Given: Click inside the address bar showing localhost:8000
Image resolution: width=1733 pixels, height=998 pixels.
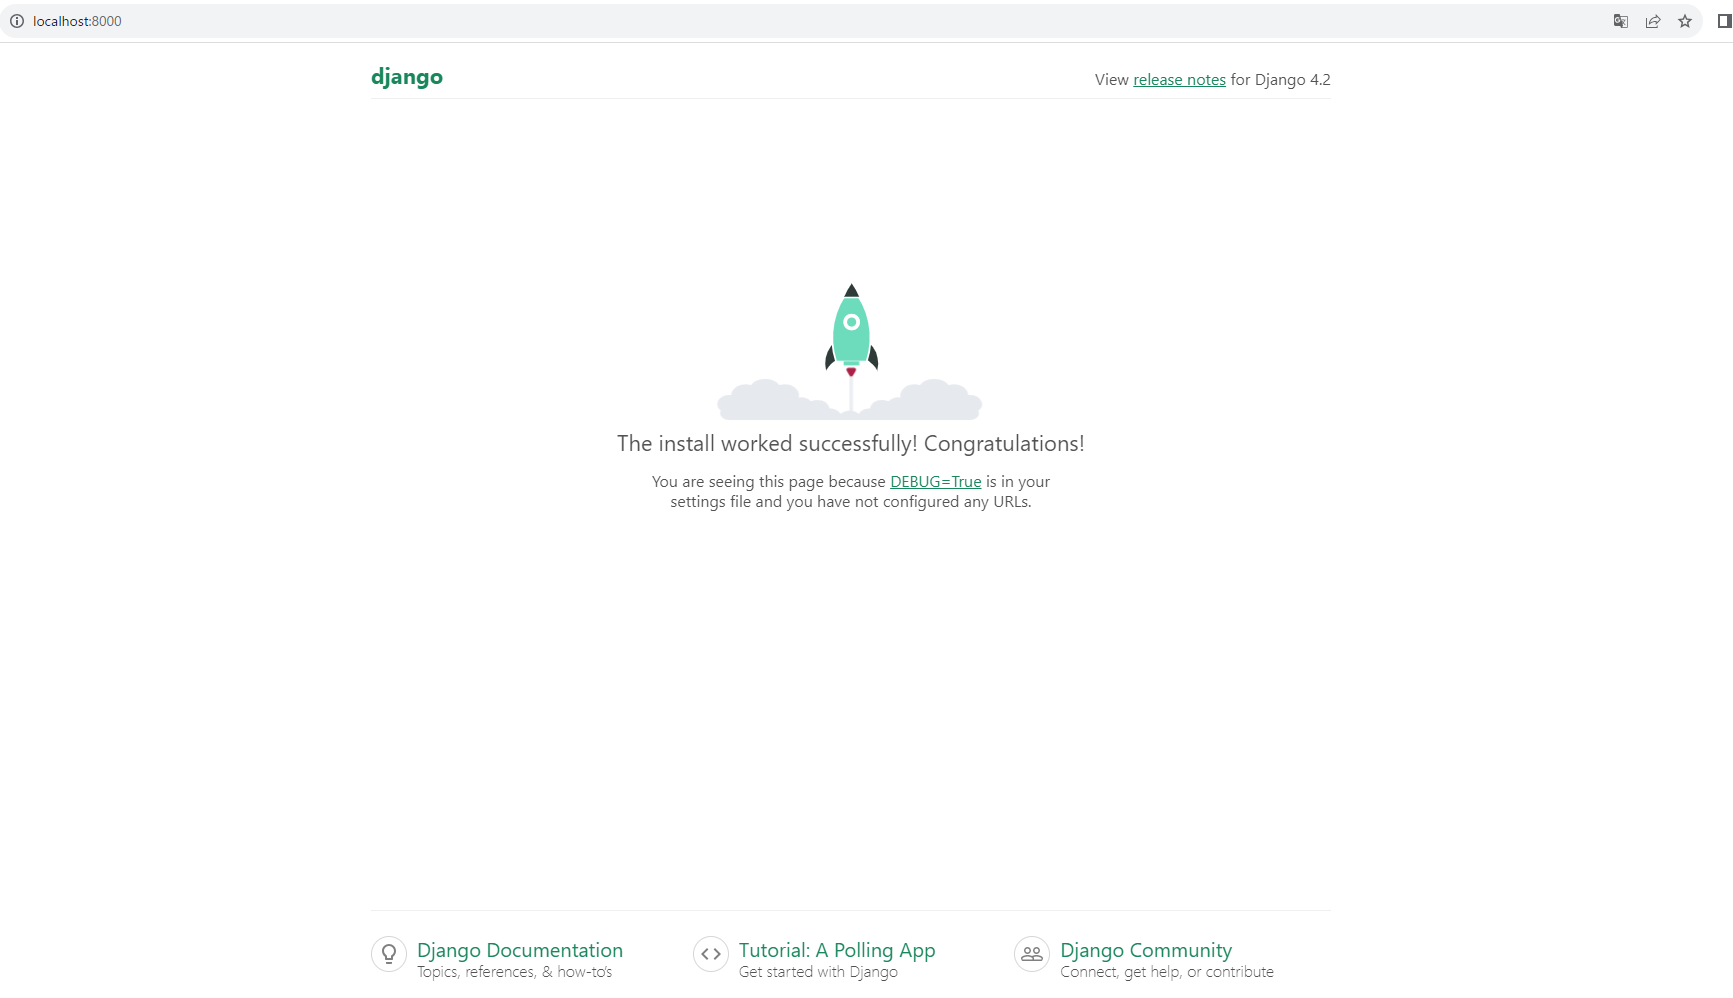Looking at the screenshot, I should (x=77, y=21).
